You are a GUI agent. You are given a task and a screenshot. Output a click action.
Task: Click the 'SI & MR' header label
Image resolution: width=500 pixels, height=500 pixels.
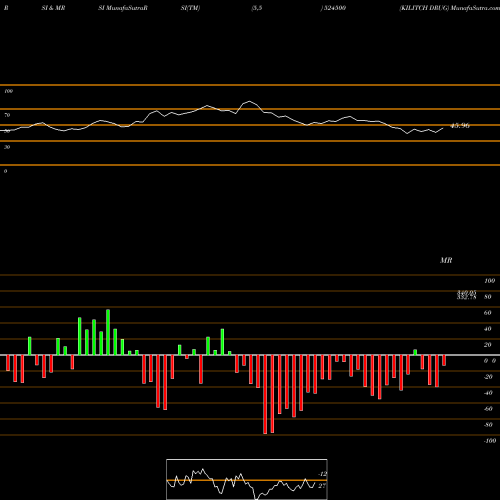click(53, 8)
